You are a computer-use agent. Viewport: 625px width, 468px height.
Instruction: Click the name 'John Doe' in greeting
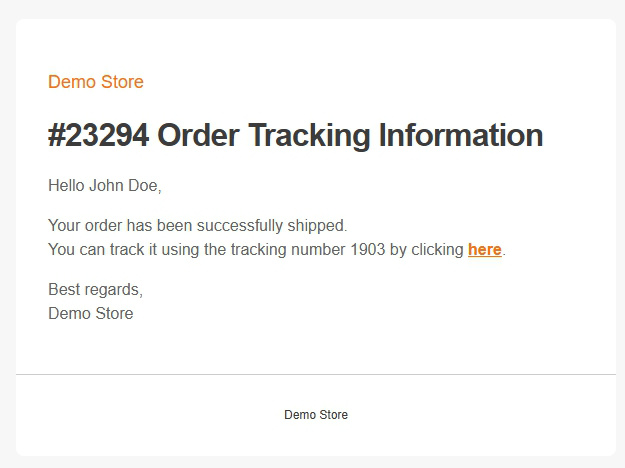(x=123, y=186)
